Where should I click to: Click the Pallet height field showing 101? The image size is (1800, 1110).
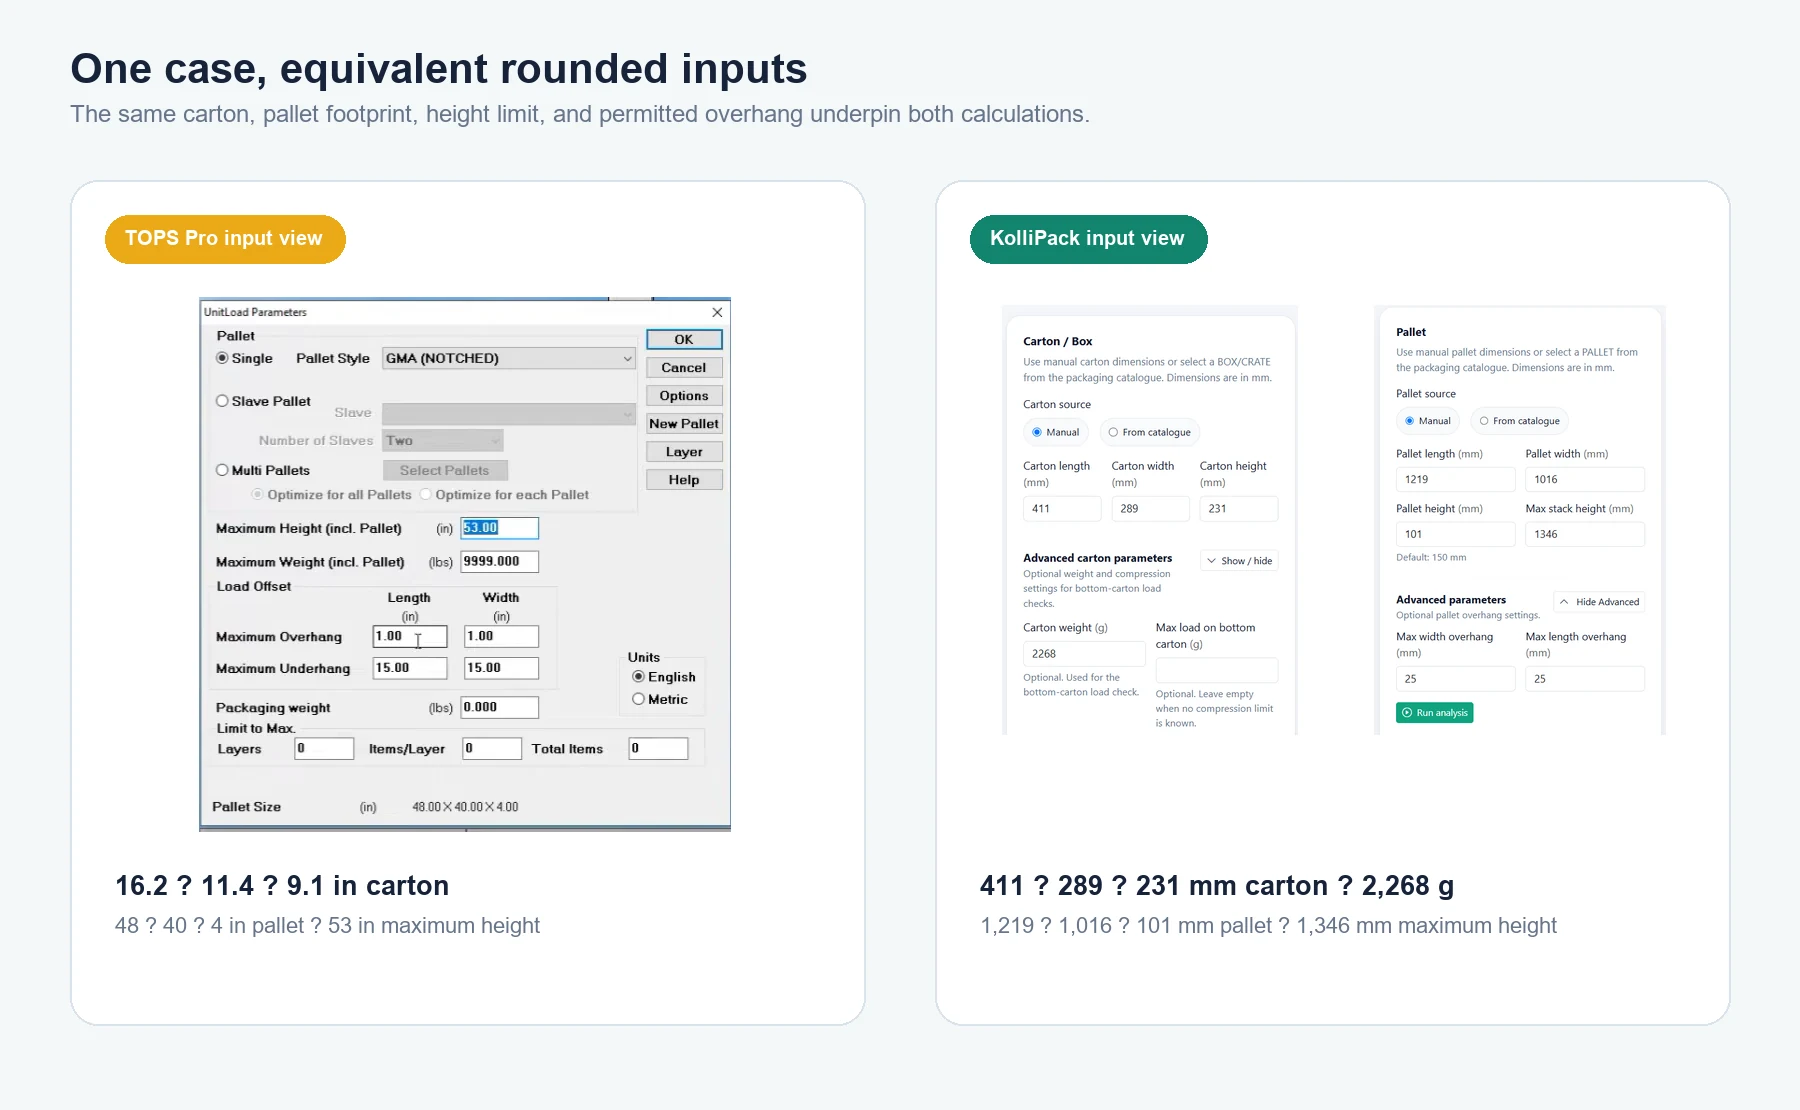[x=1456, y=535]
